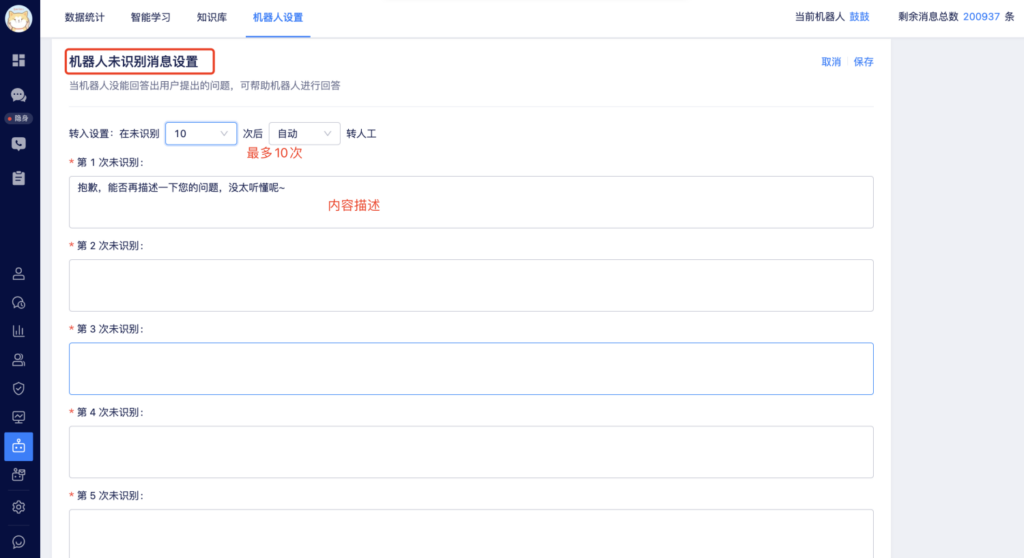The image size is (1024, 558).
Task: Click the cat avatar profile picture
Action: [18, 18]
